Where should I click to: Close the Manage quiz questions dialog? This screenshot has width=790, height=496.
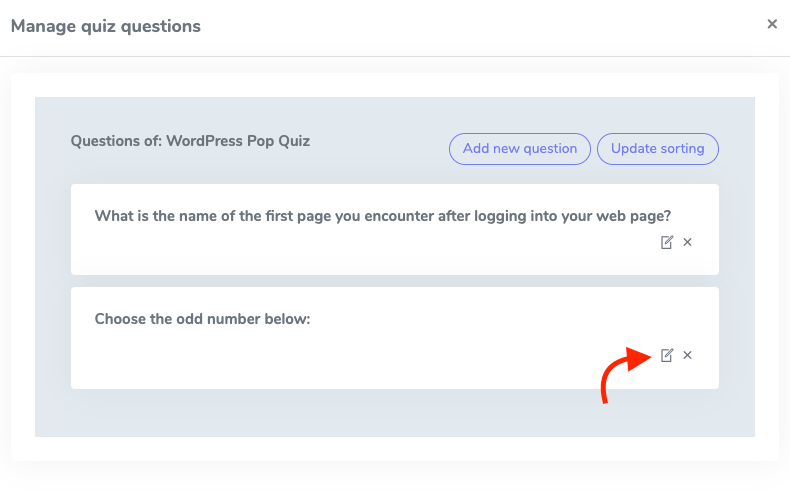(x=772, y=24)
